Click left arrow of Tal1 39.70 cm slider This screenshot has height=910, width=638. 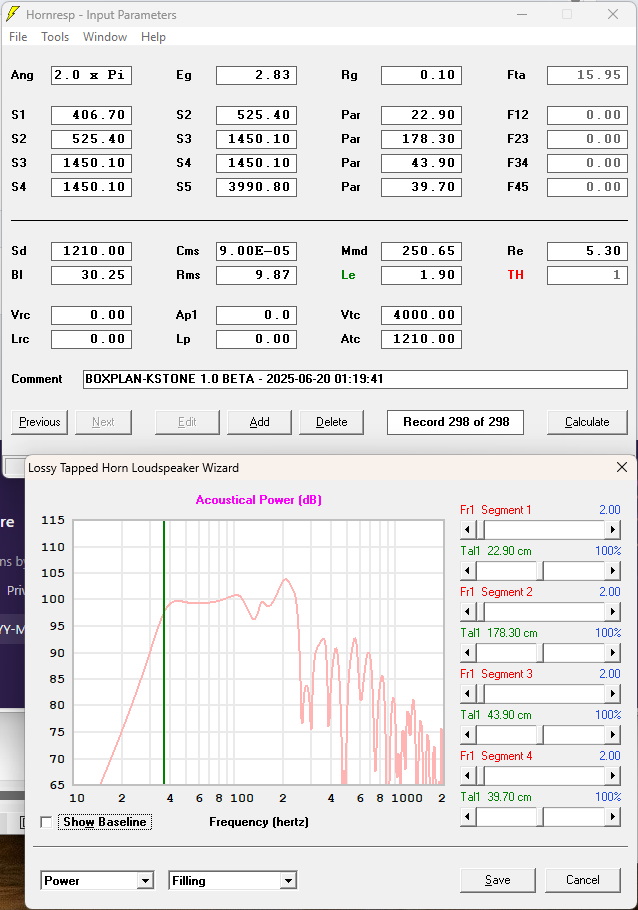(468, 817)
